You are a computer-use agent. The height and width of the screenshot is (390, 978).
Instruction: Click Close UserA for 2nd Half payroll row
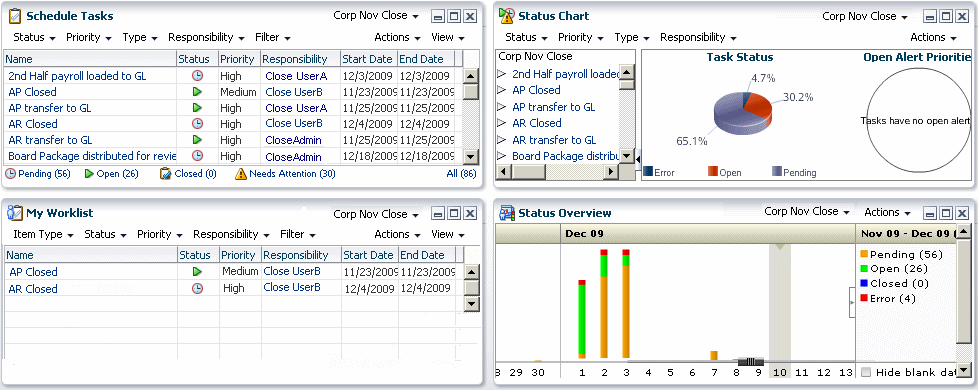(296, 76)
